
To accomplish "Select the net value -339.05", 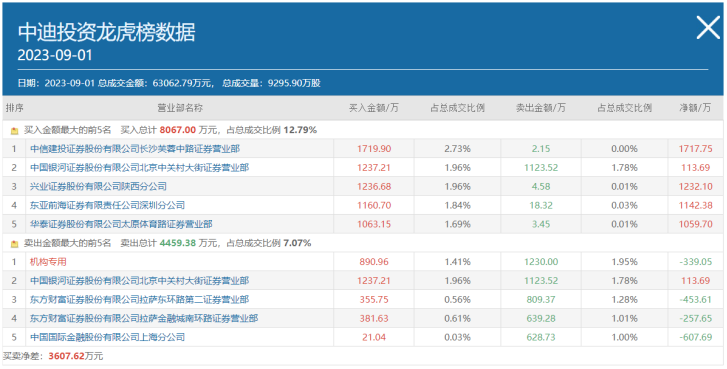I will pos(695,262).
